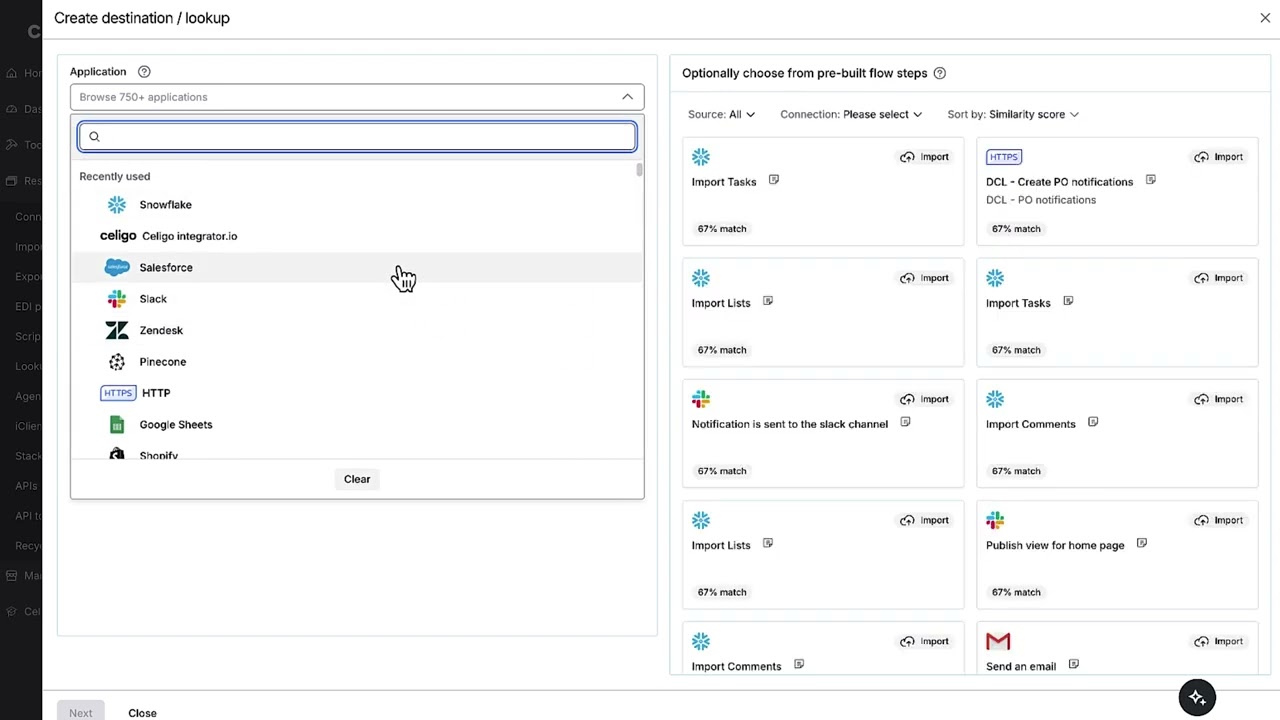
Task: Open the Source: All filter dropdown
Action: click(x=721, y=114)
